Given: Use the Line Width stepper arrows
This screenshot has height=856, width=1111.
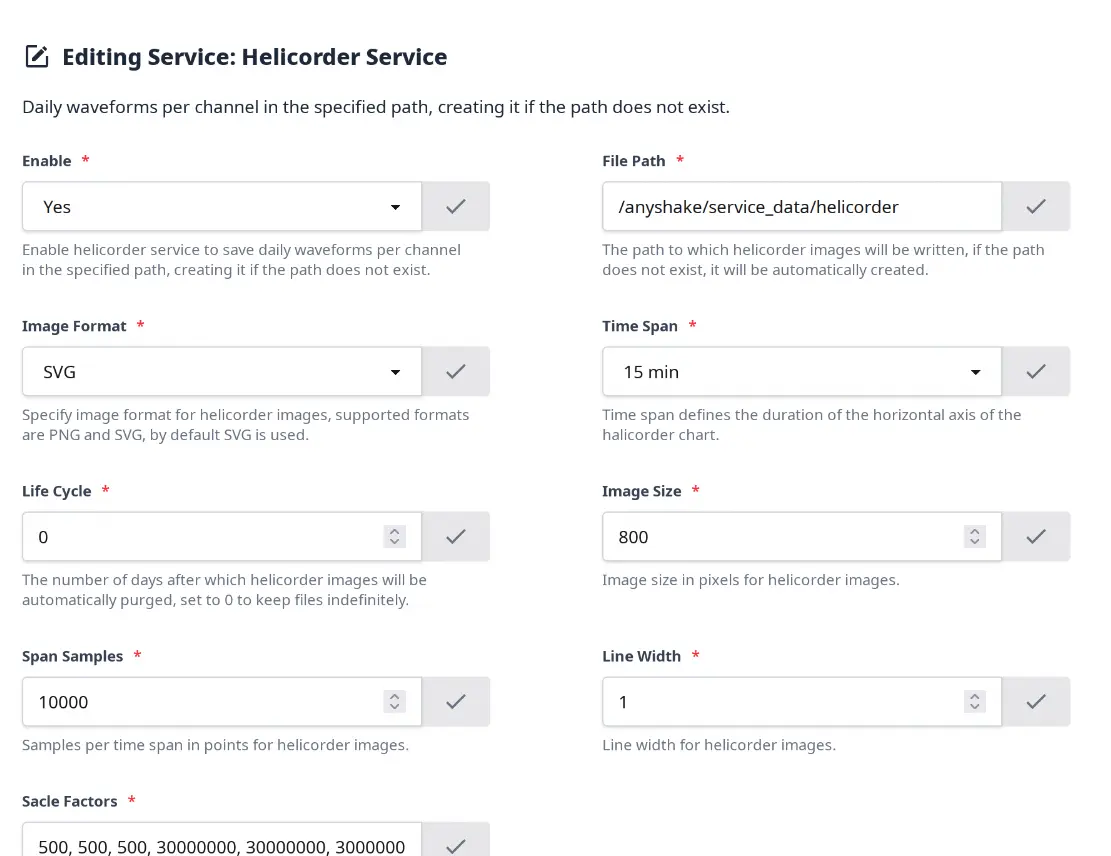Looking at the screenshot, I should [975, 702].
